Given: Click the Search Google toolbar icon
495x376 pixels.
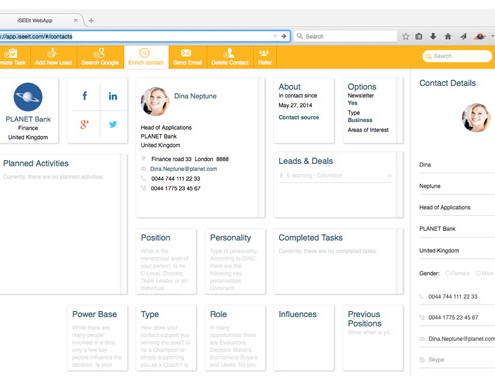Looking at the screenshot, I should 99,53.
